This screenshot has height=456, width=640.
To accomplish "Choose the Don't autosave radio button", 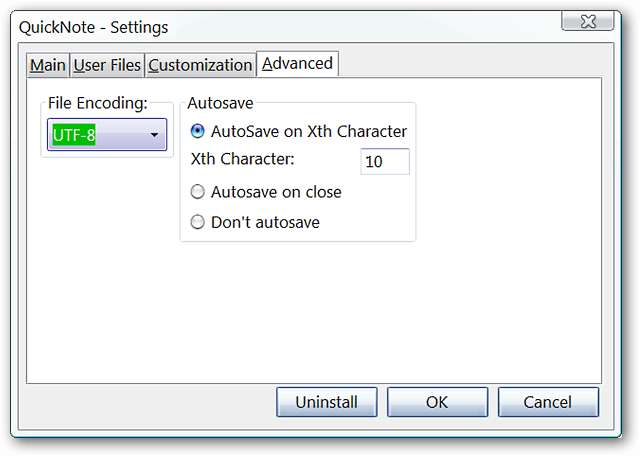I will pyautogui.click(x=198, y=222).
